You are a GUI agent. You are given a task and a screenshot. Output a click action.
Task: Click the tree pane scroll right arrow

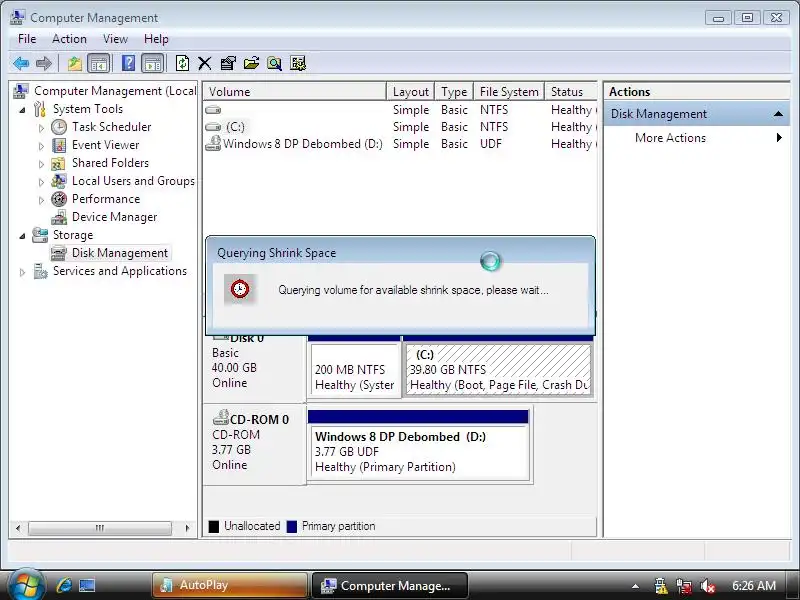click(187, 528)
